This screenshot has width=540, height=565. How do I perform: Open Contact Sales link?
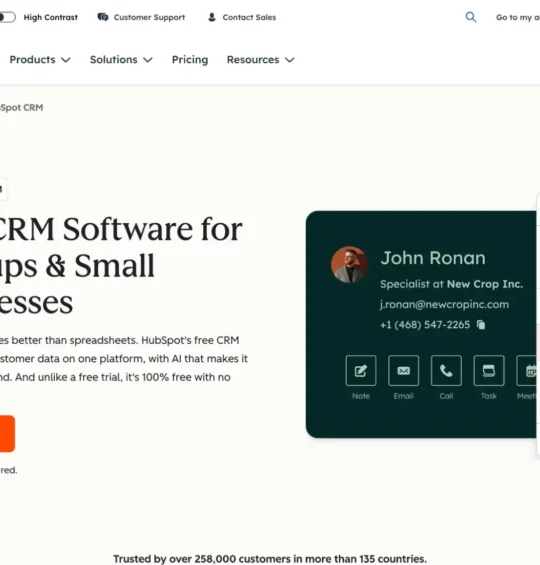[249, 17]
